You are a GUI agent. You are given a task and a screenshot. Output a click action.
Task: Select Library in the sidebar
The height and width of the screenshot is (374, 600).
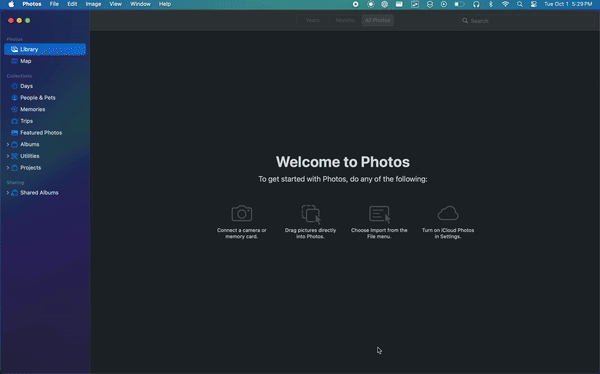45,49
